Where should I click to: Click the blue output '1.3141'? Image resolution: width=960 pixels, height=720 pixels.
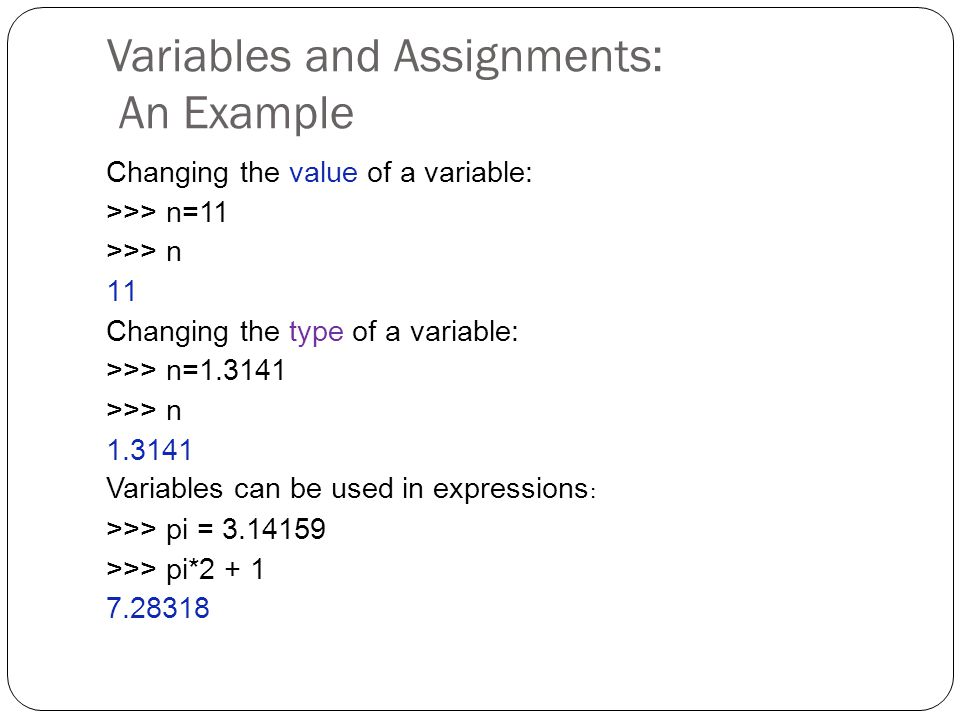pyautogui.click(x=149, y=450)
